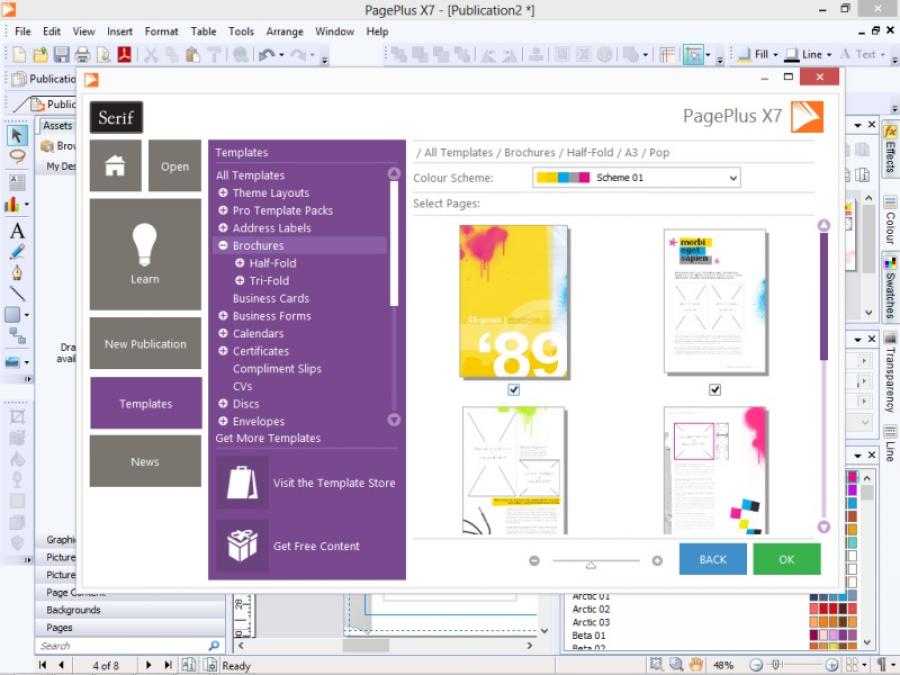The image size is (900, 675).
Task: Click the blue BACK button
Action: pos(713,559)
